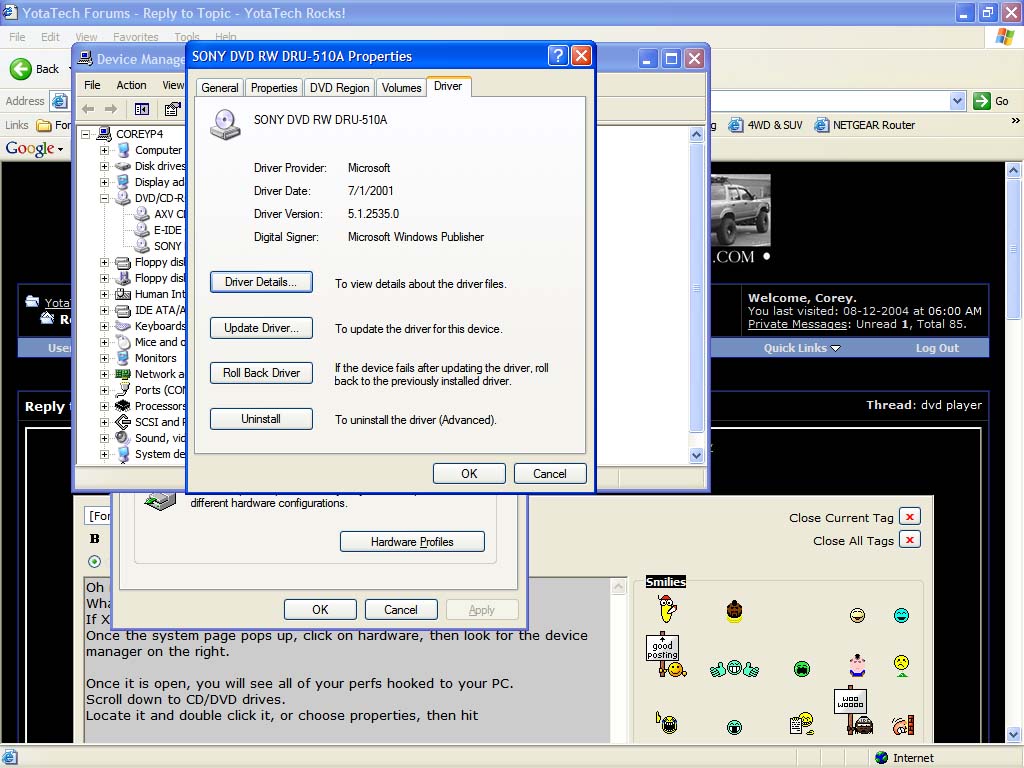
Task: Click the reply message text area
Action: (x=347, y=660)
